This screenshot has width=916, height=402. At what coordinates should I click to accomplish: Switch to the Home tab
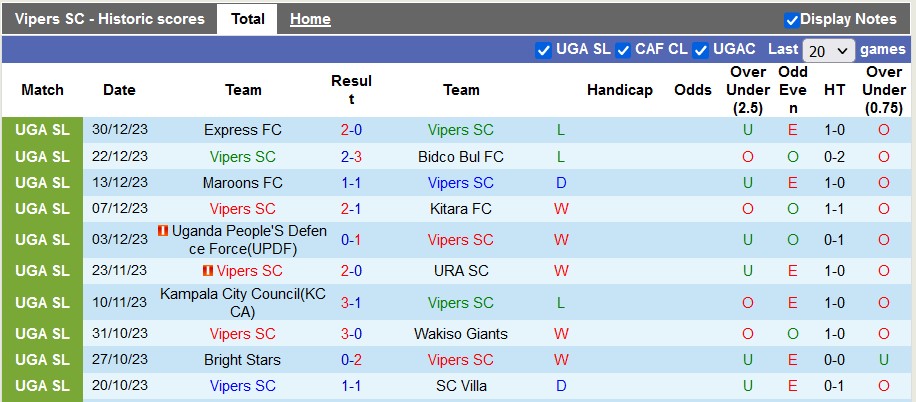tap(310, 19)
